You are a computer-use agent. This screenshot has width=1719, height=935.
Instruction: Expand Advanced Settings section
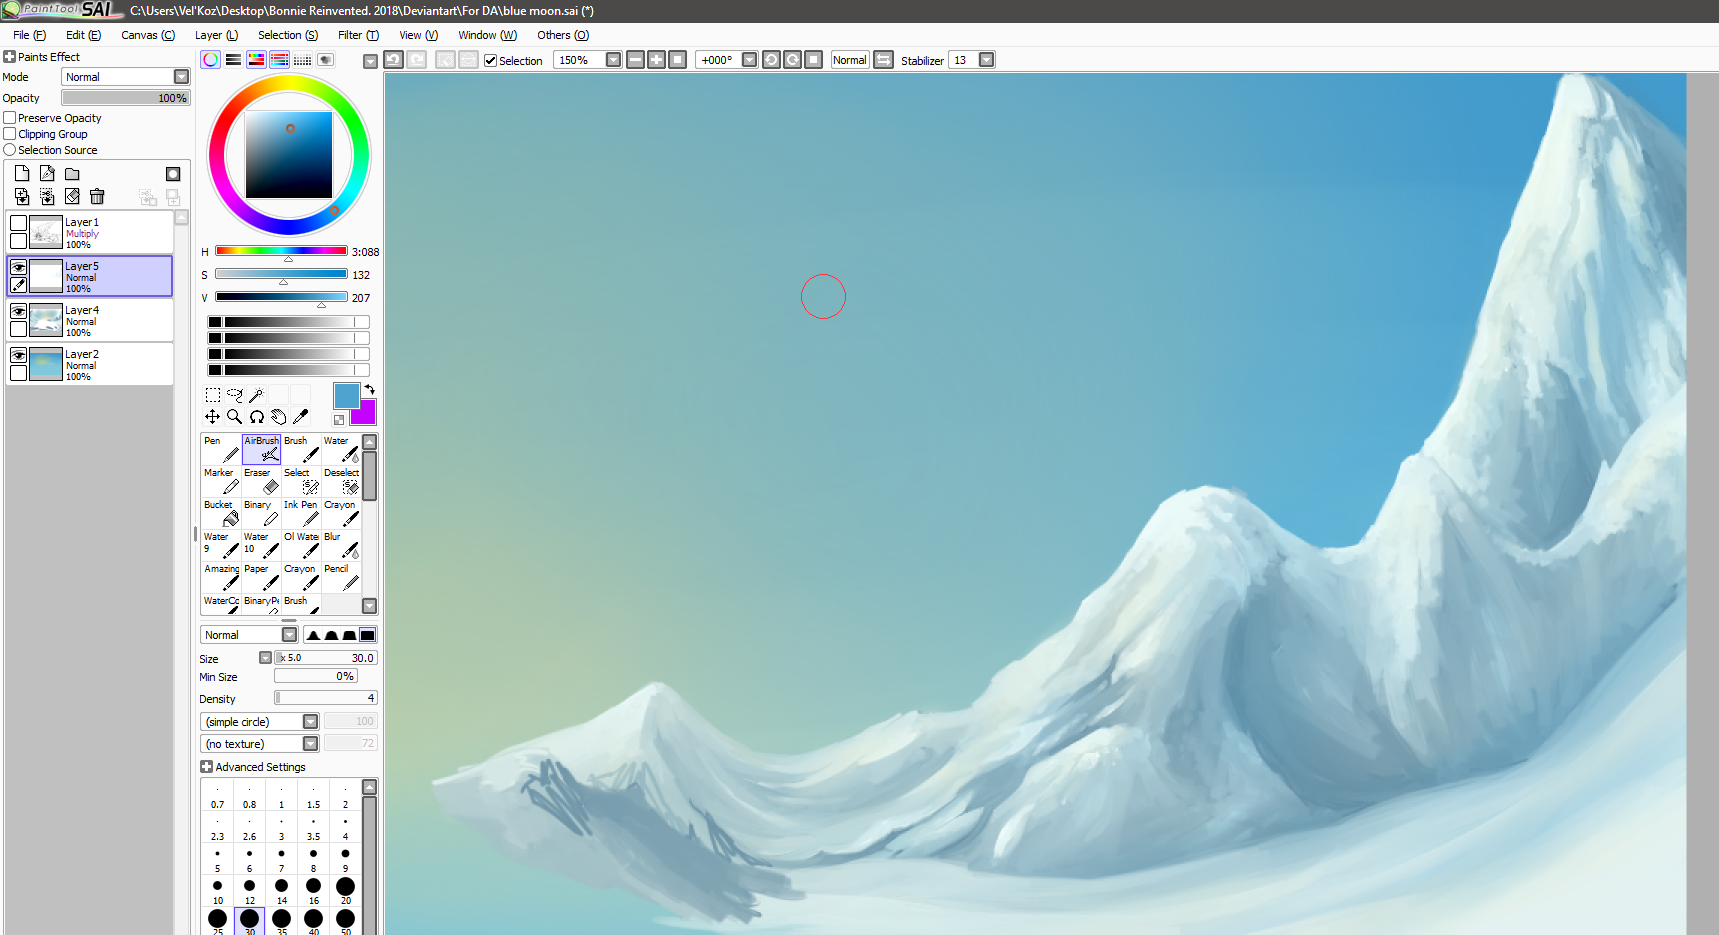coord(206,767)
